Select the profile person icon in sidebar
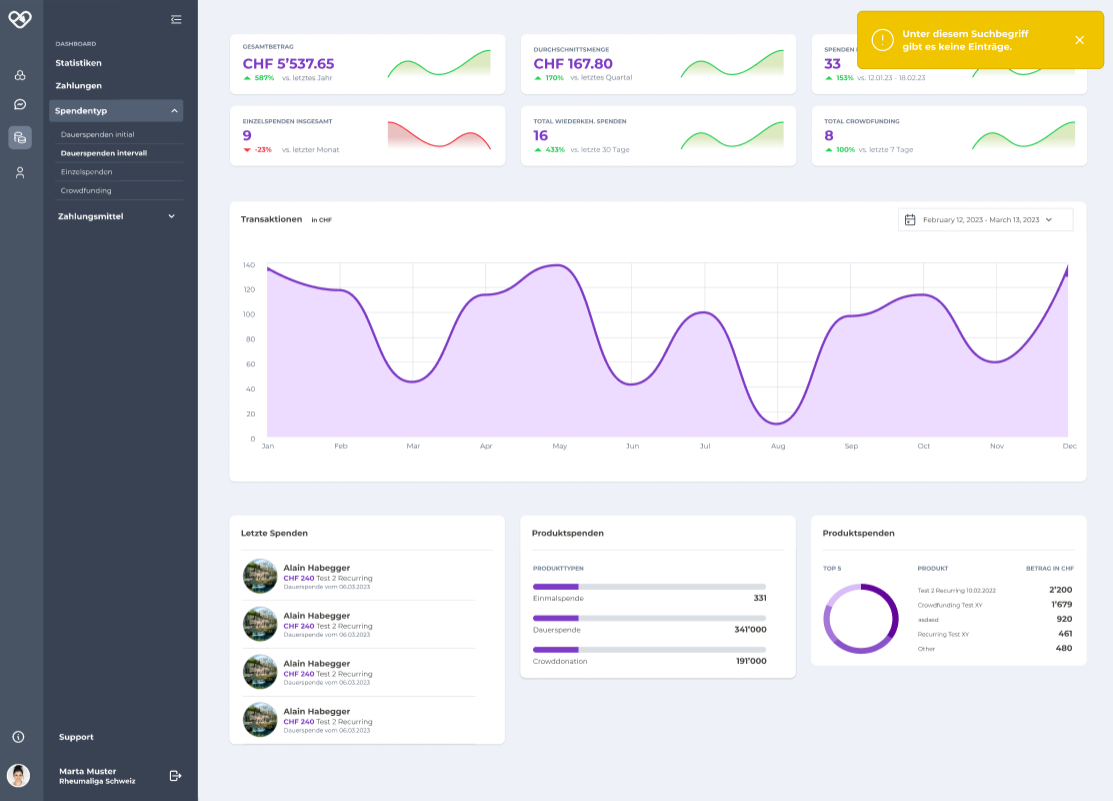 [19, 171]
